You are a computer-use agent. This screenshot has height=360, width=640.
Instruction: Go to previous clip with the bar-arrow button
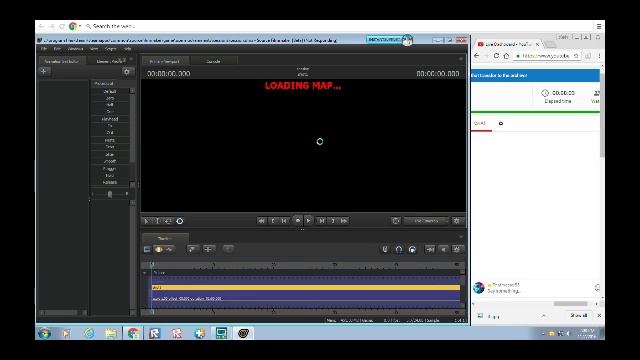tap(284, 221)
